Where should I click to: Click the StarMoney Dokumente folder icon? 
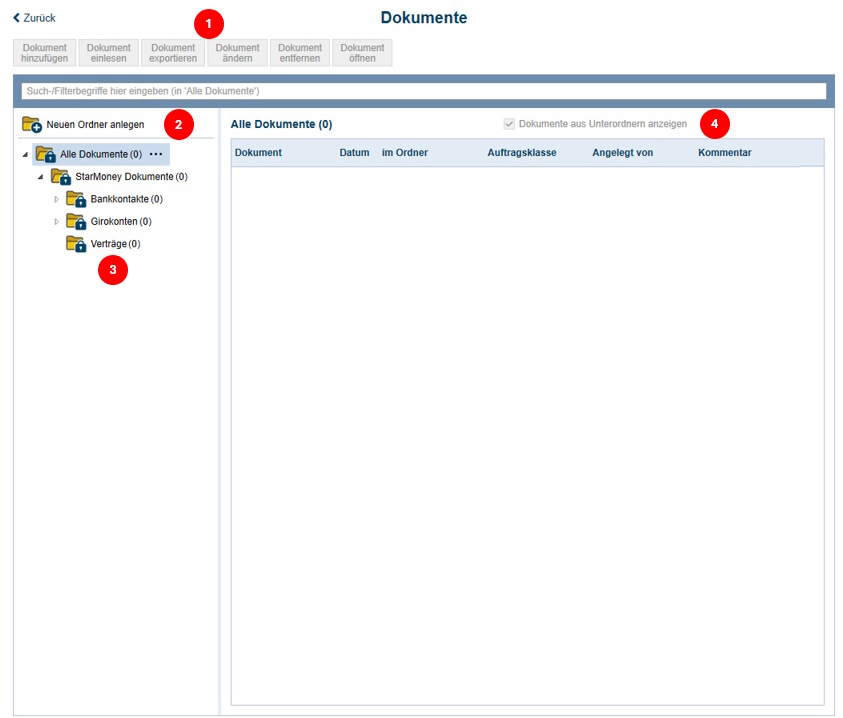point(61,177)
